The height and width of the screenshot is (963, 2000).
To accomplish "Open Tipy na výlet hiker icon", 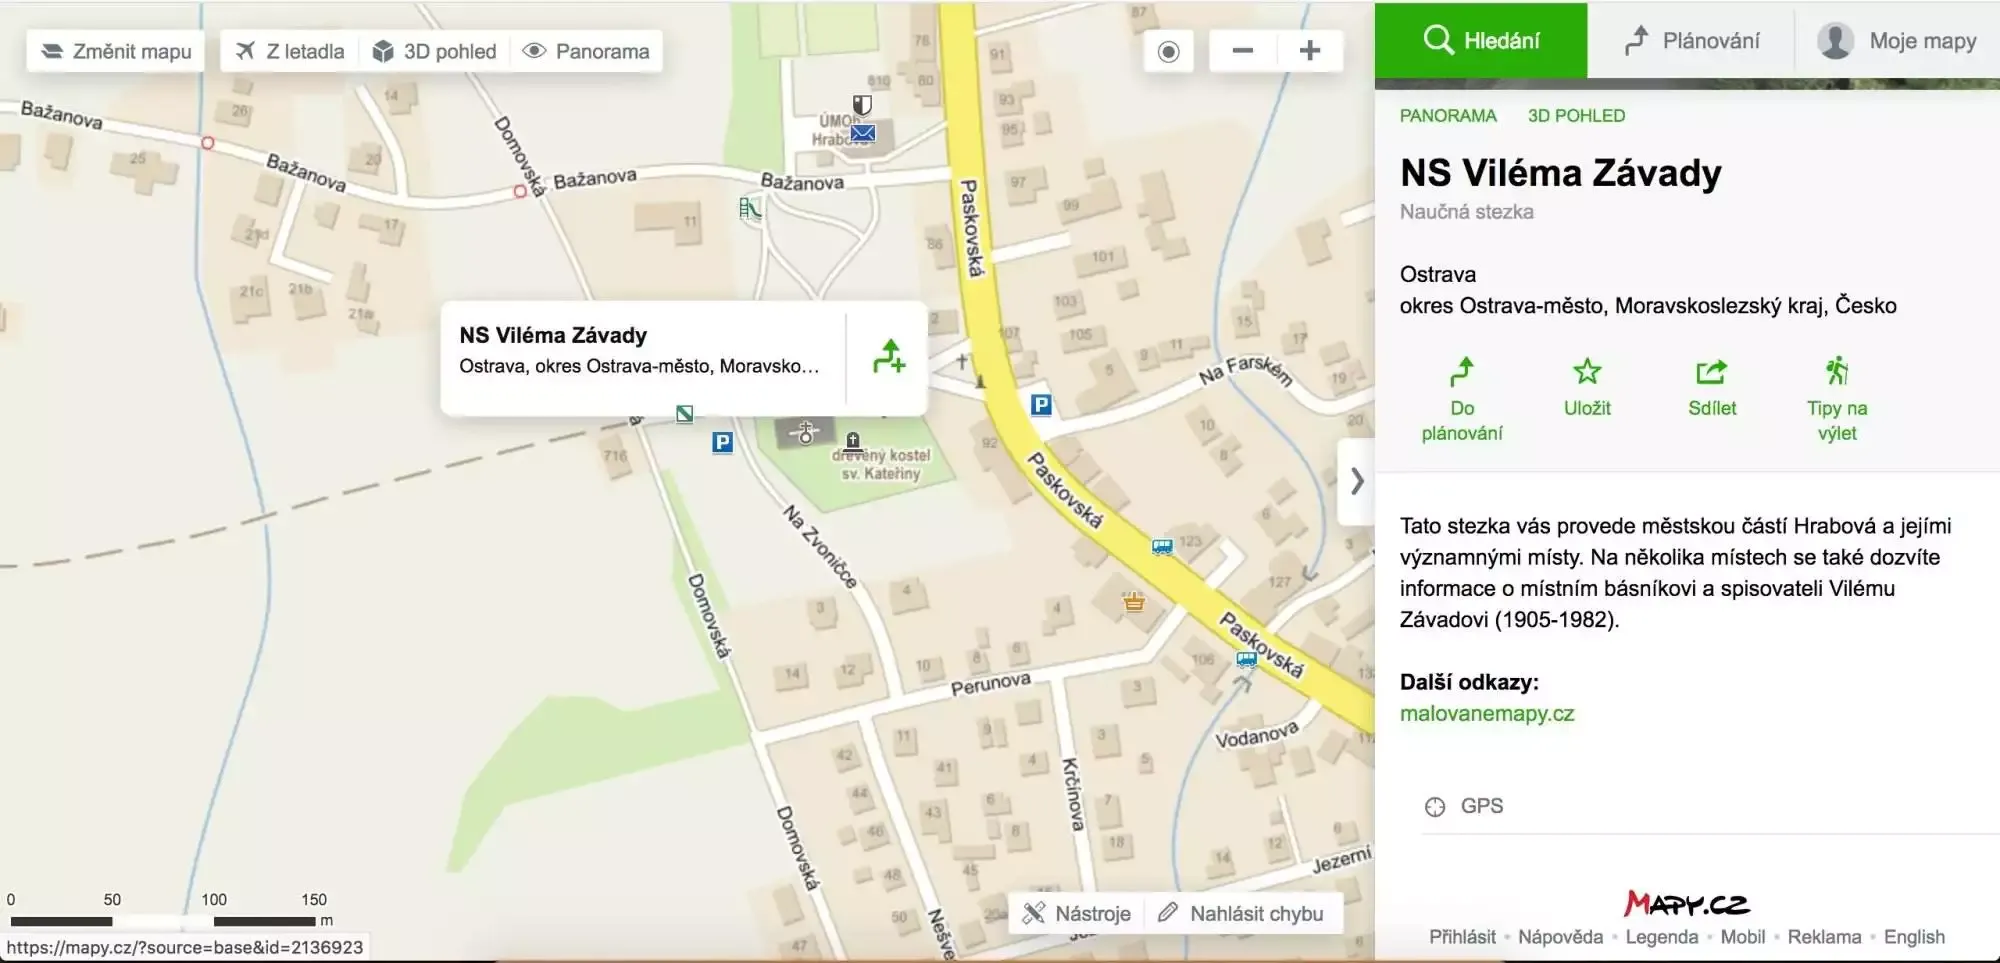I will pyautogui.click(x=1836, y=372).
